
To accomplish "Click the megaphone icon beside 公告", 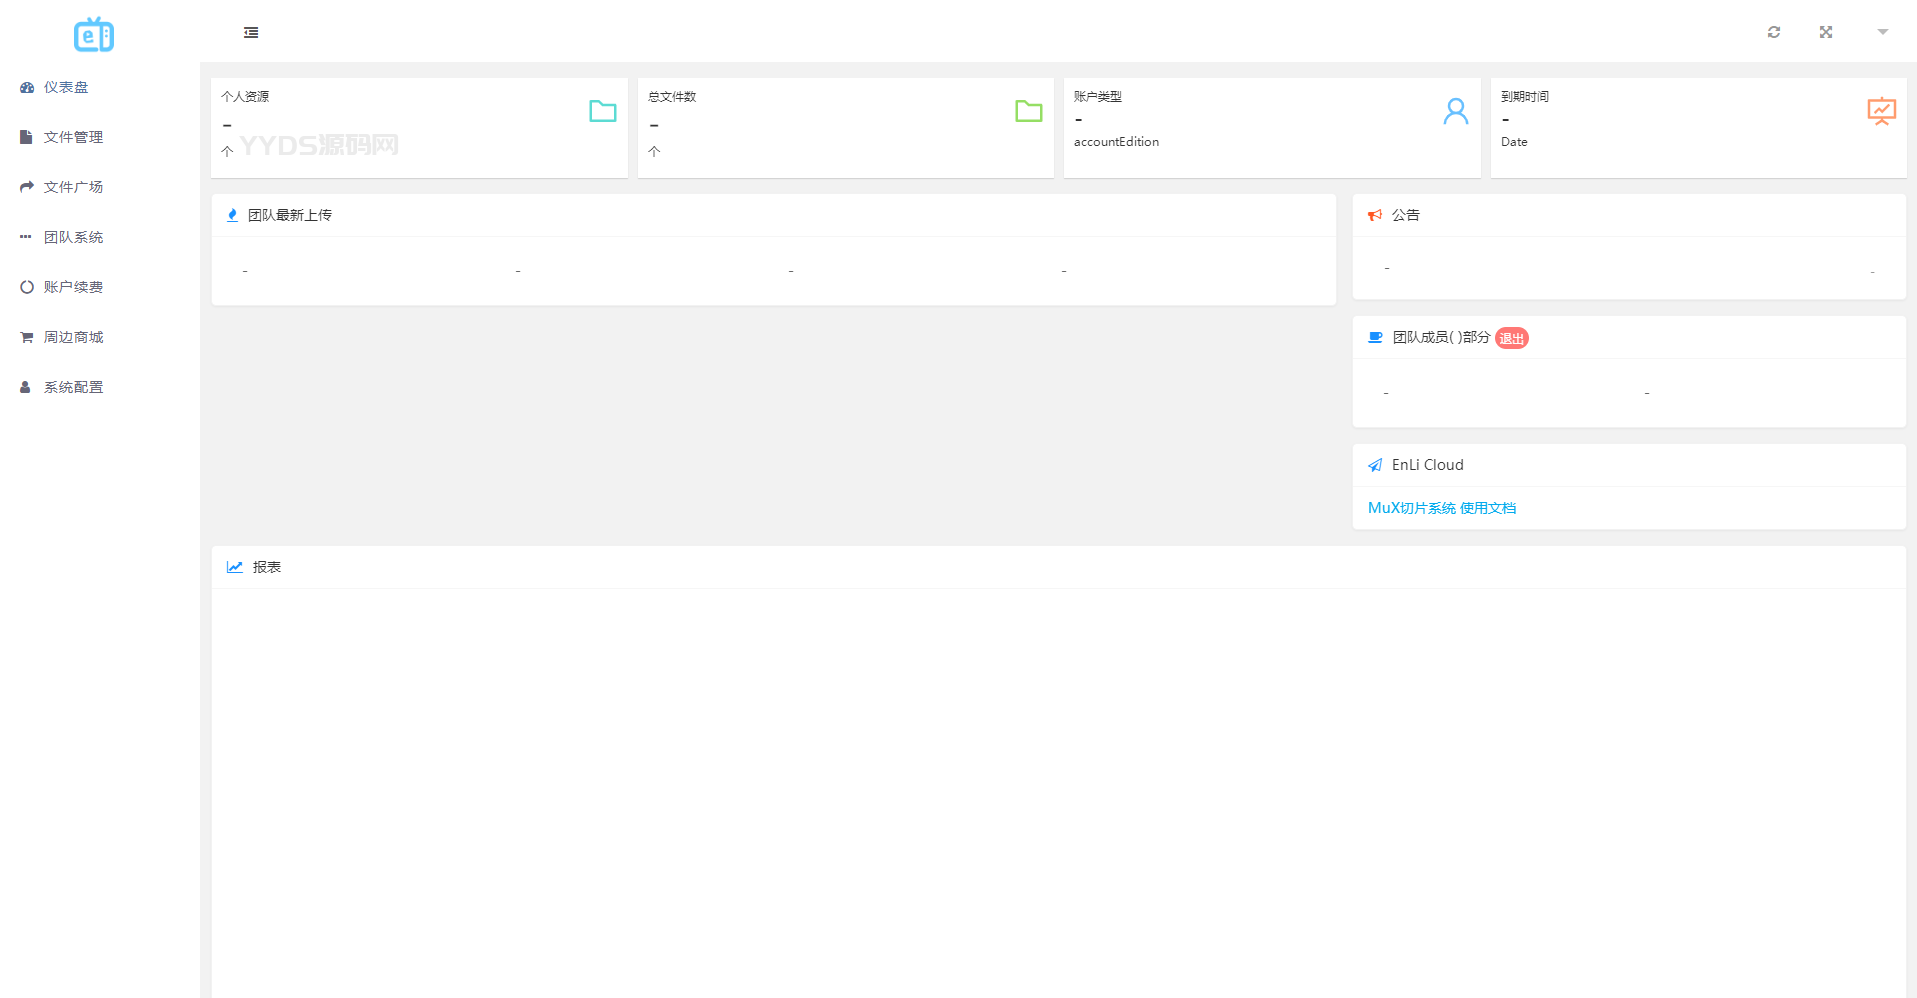I will coord(1375,215).
